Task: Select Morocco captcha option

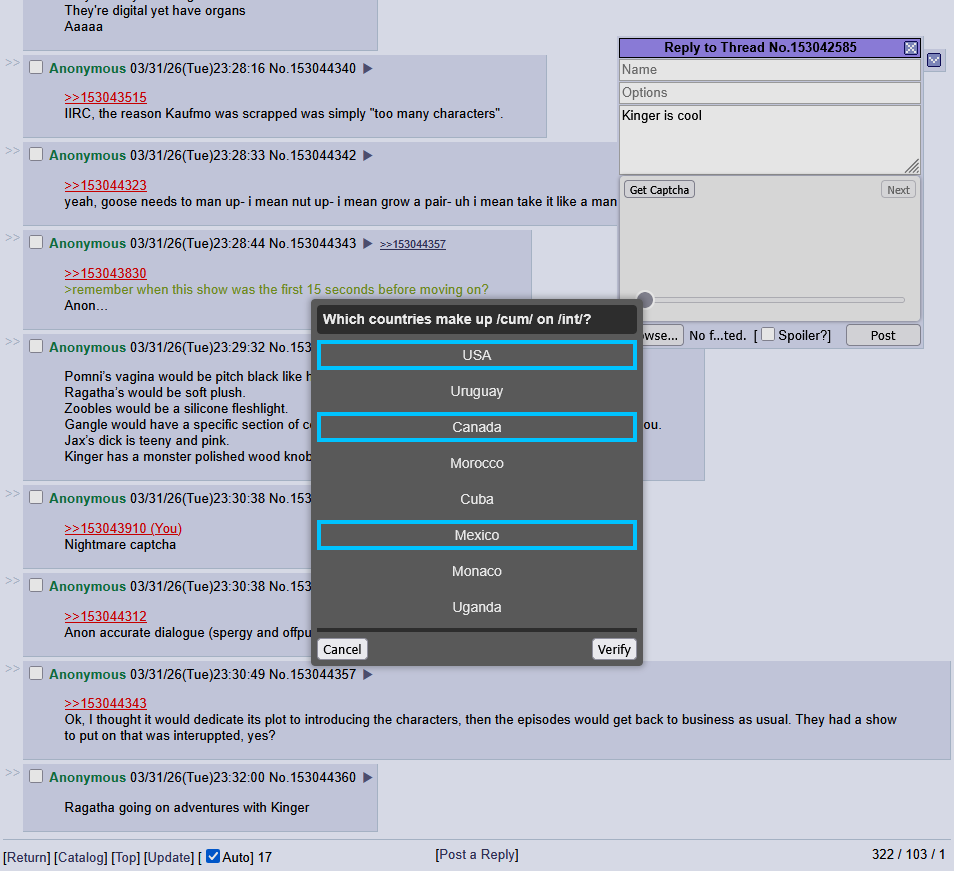Action: coord(476,463)
